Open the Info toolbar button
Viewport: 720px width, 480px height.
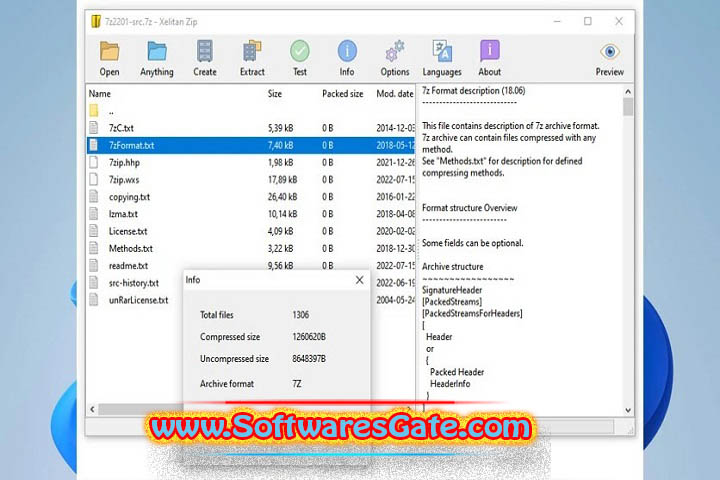[x=347, y=51]
